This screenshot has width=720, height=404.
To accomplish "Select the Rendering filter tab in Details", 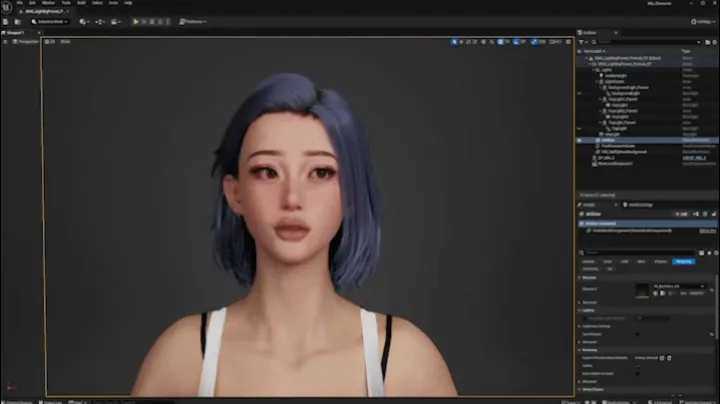I will pyautogui.click(x=683, y=261).
